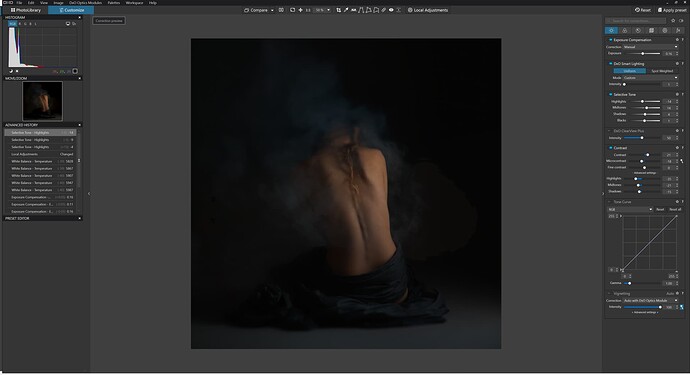
Task: Select the Horizon tool
Action: [353, 10]
